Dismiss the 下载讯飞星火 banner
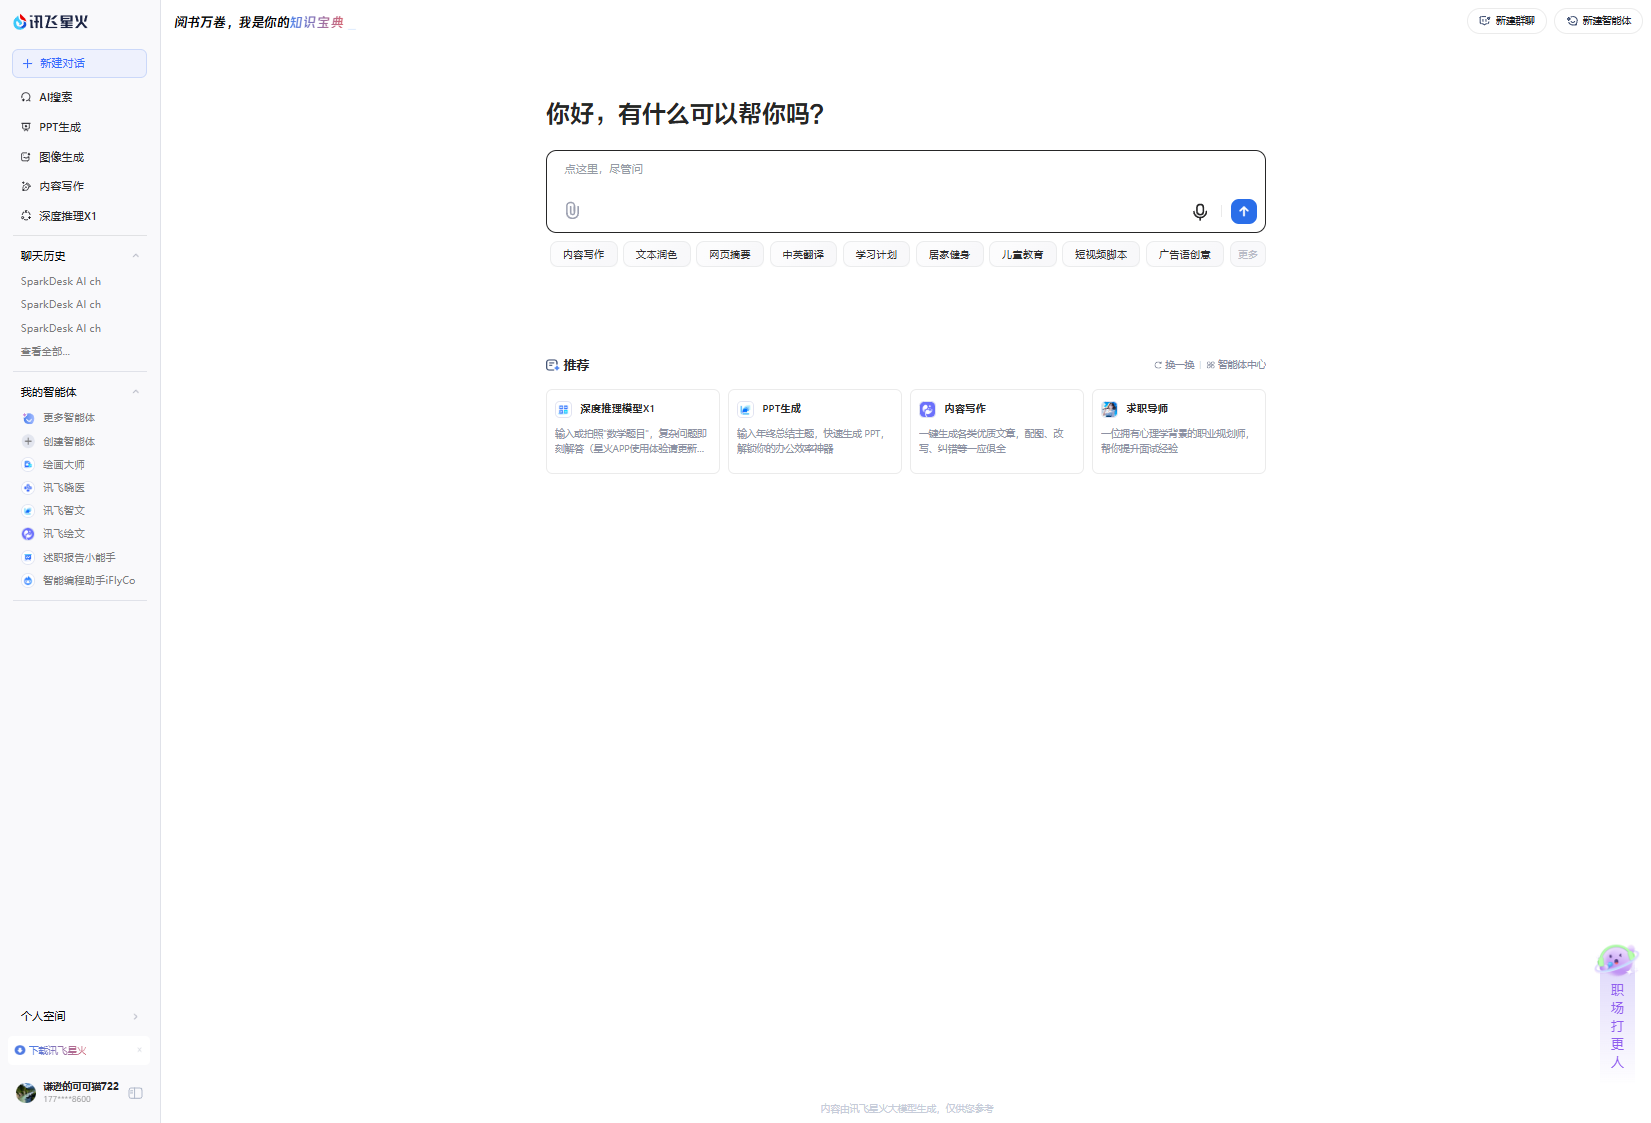Viewport: 1651px width, 1123px height. coord(139,1050)
